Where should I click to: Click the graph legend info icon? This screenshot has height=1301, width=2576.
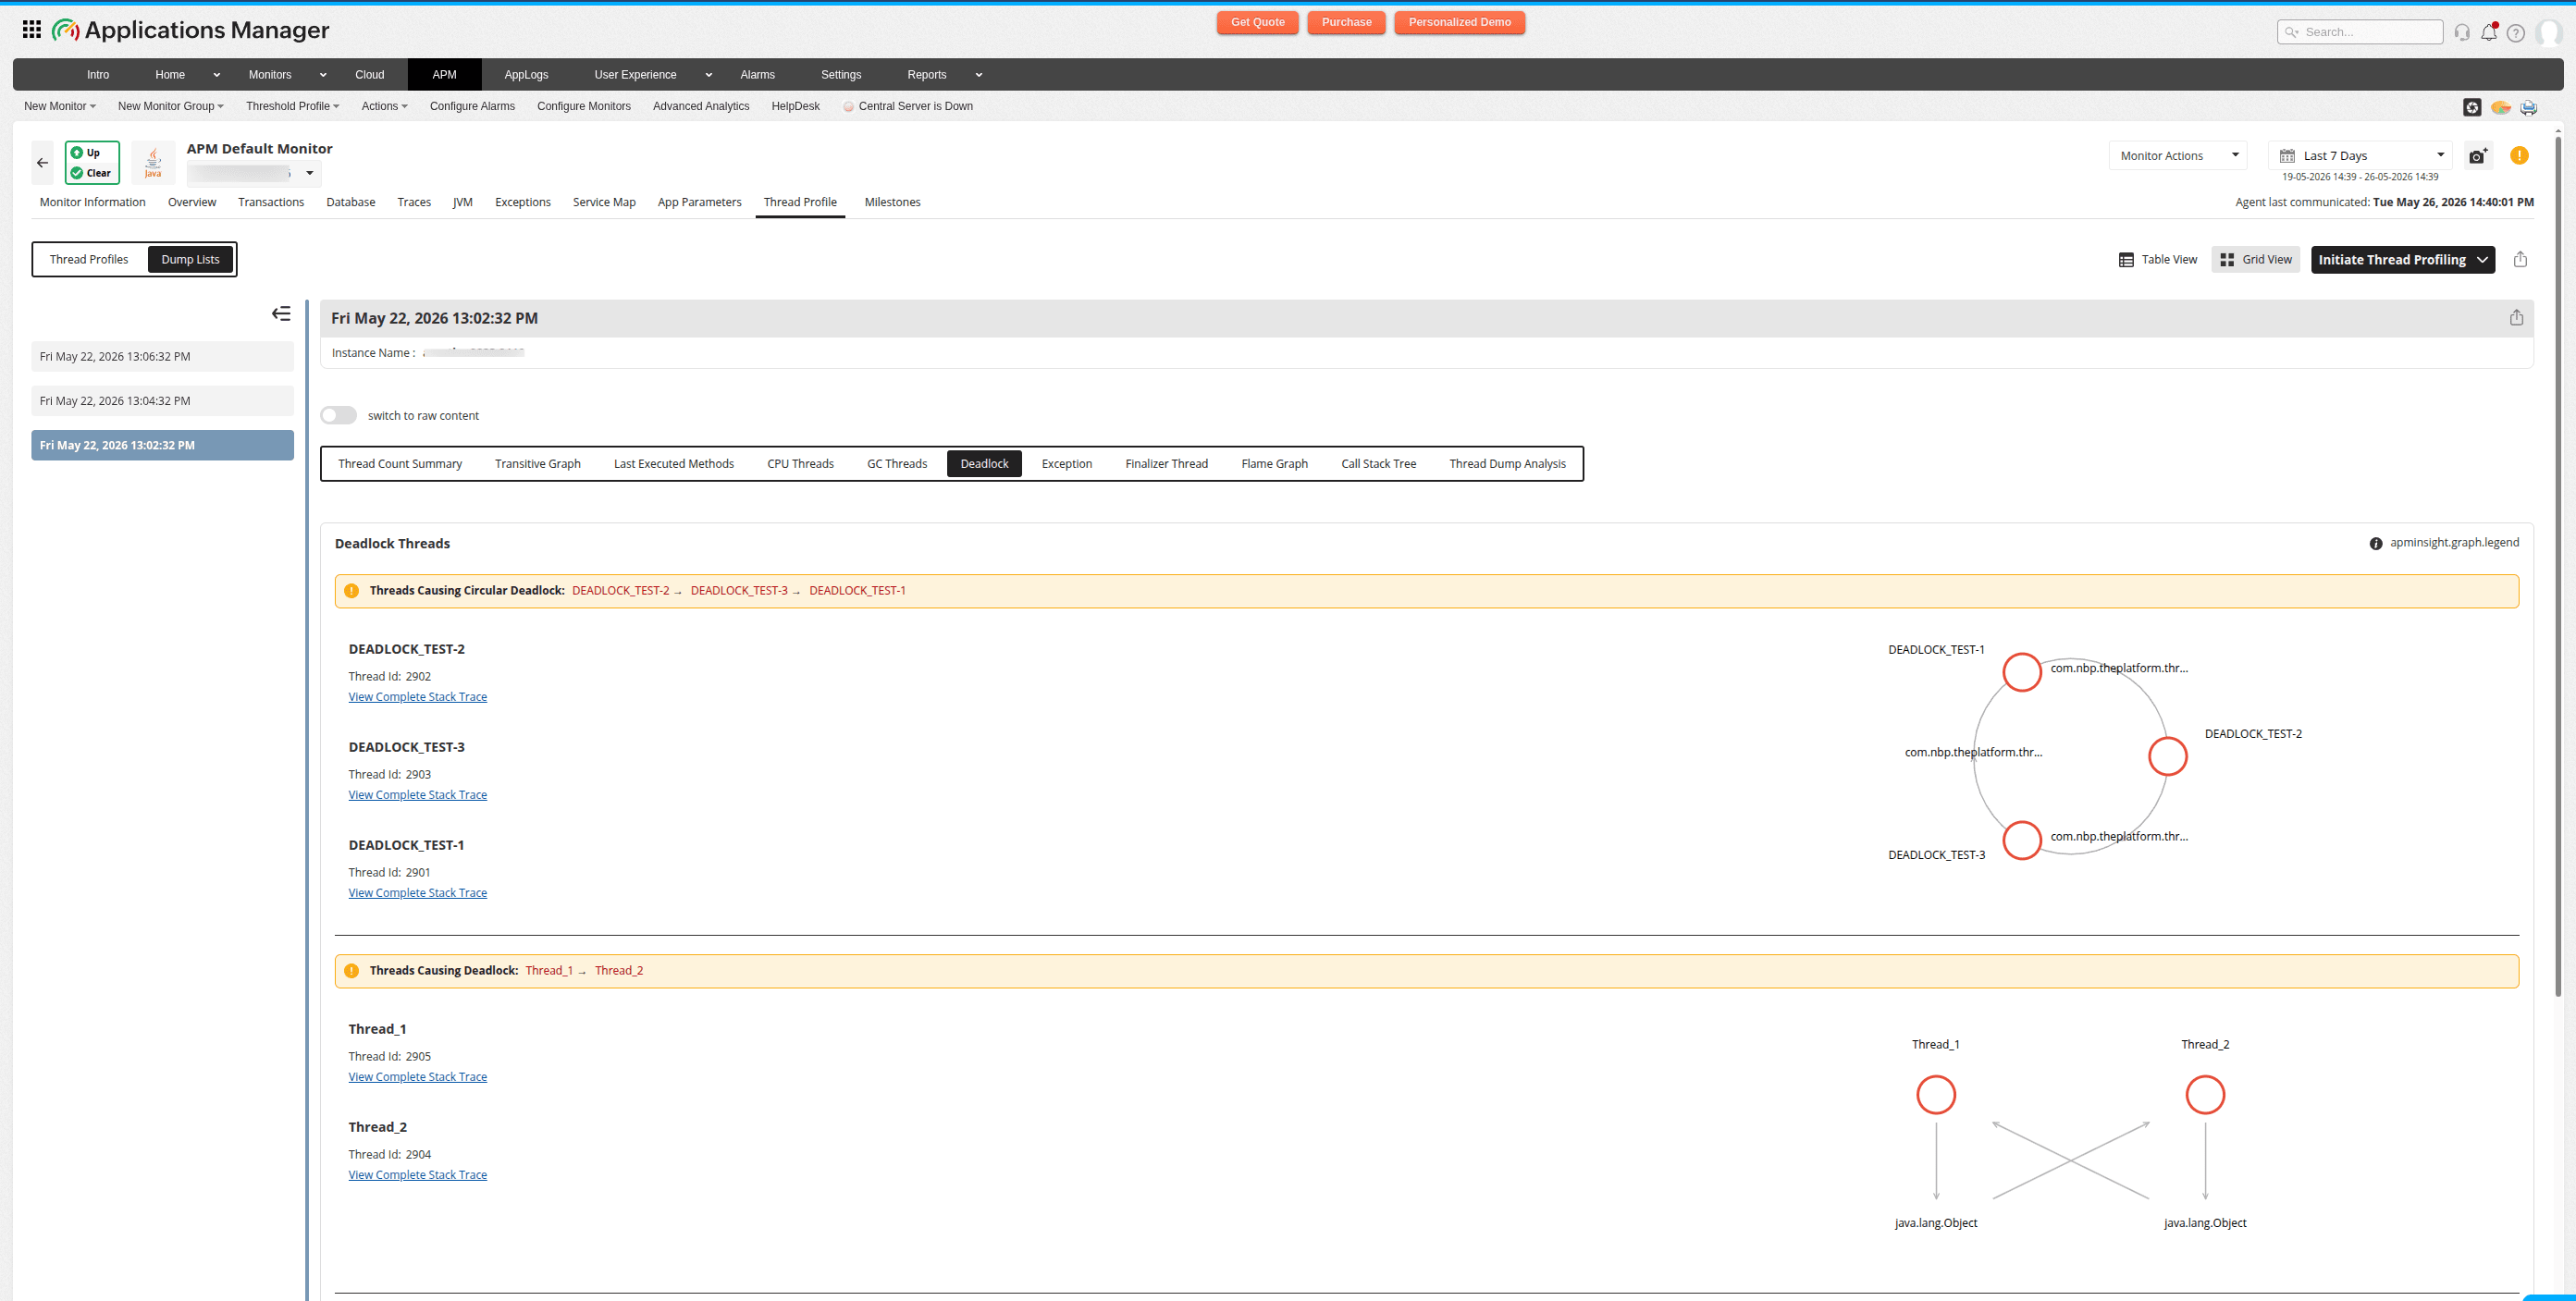click(2375, 543)
